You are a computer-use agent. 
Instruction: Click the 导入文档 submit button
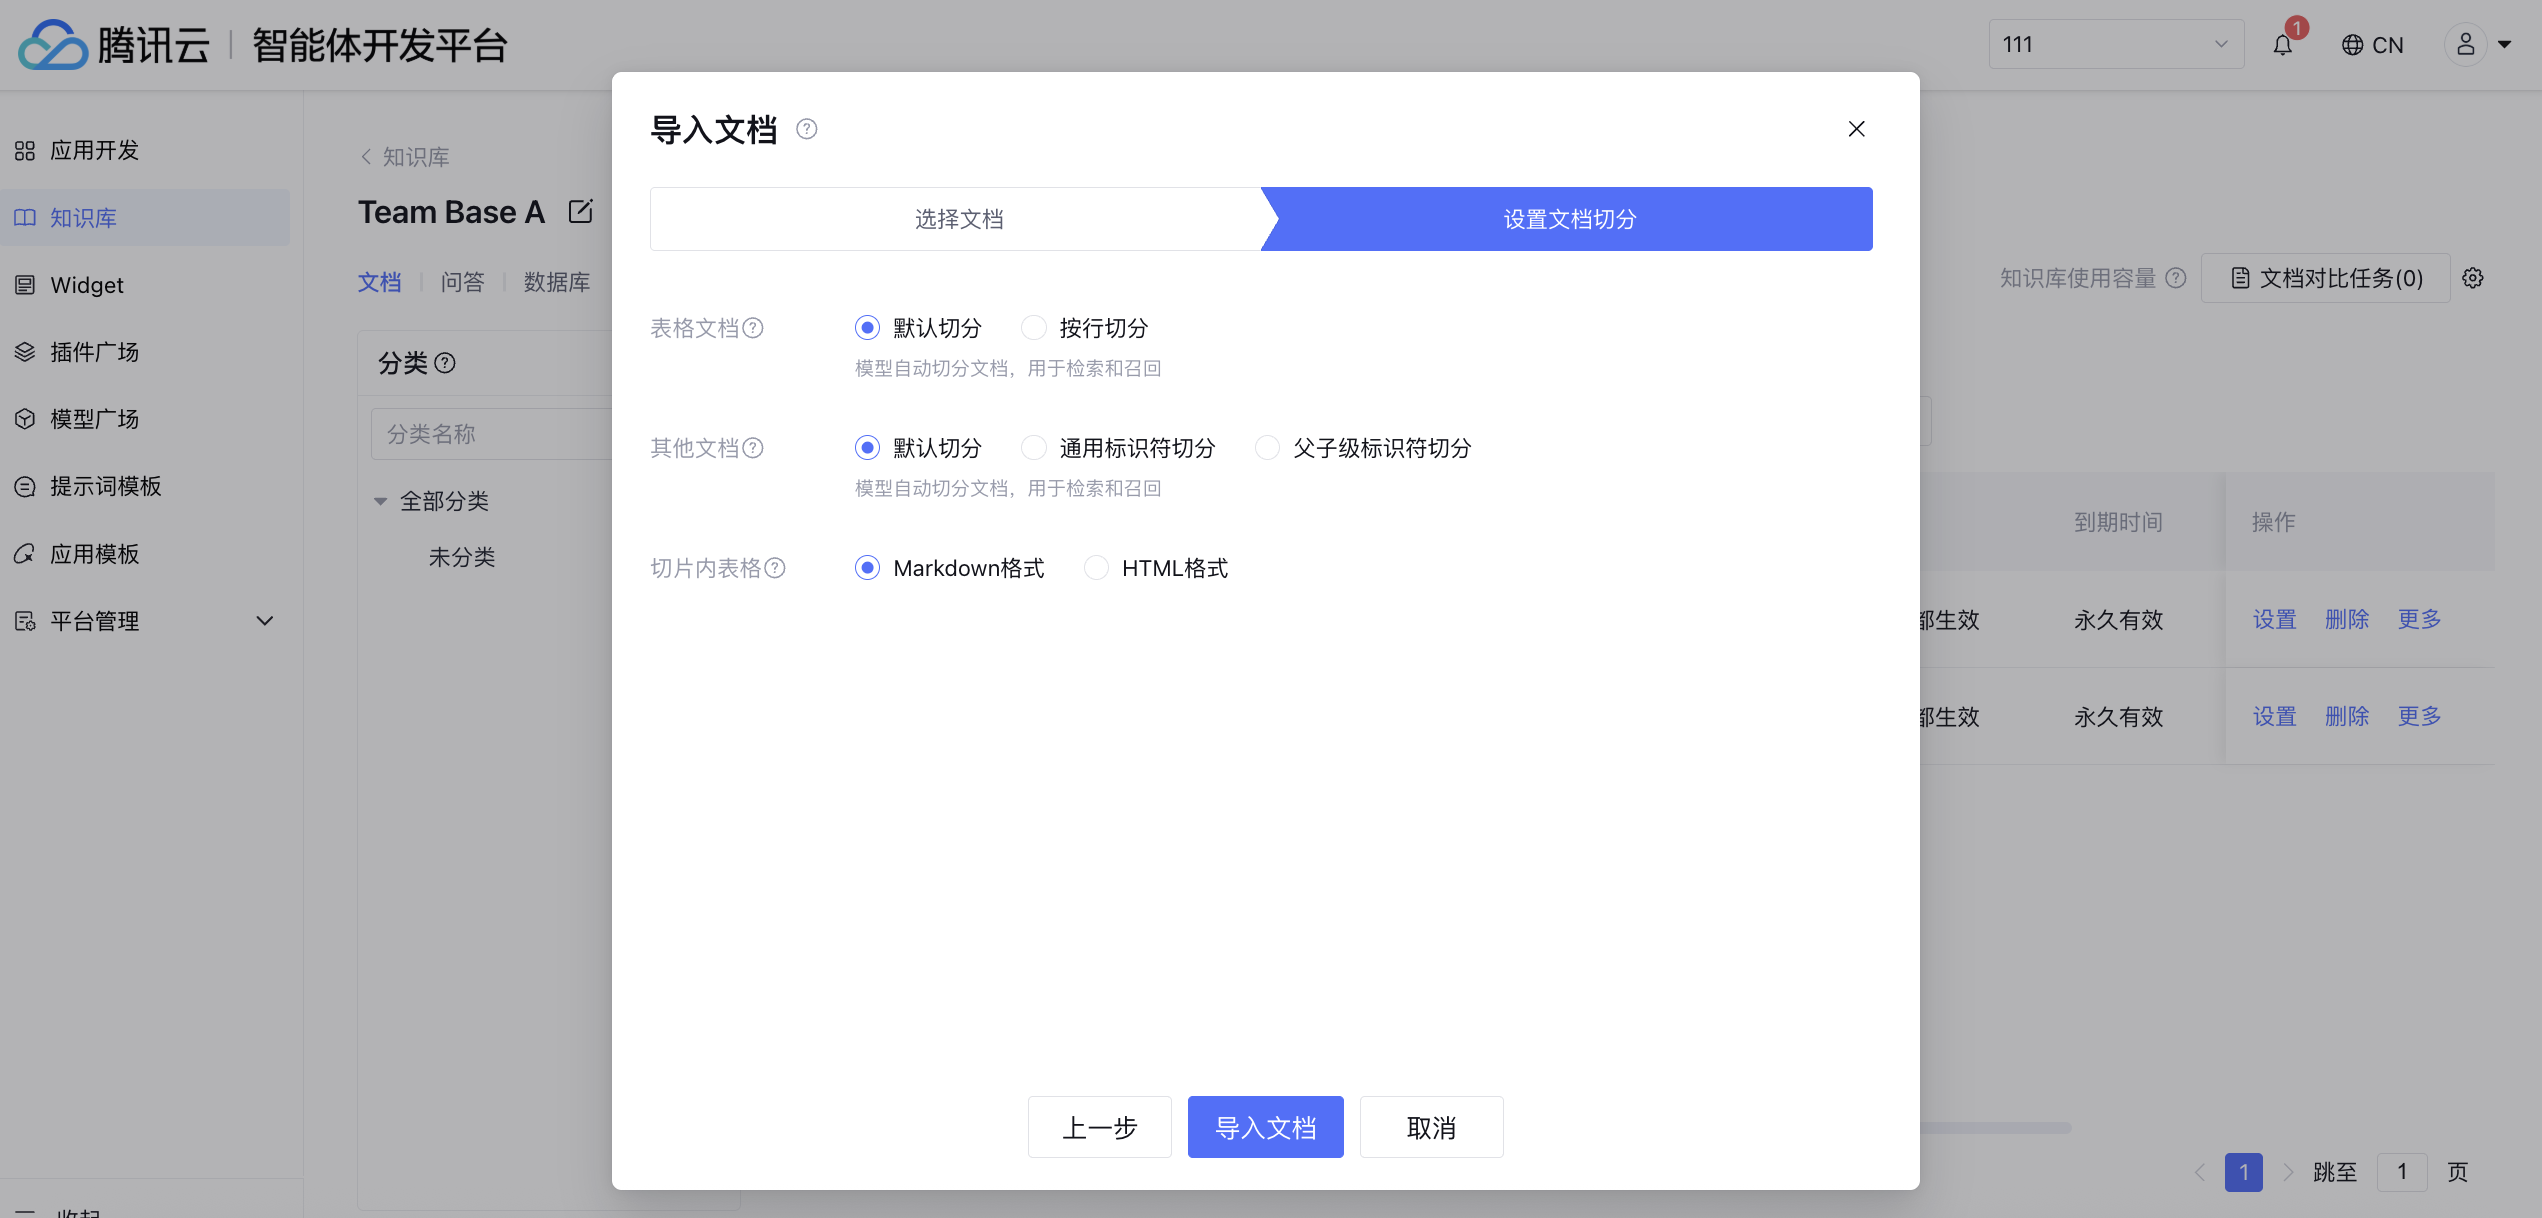(1265, 1128)
